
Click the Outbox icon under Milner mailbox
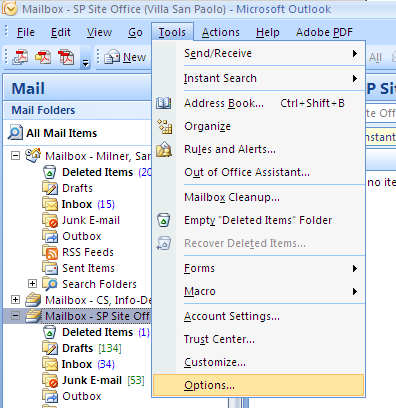click(50, 236)
